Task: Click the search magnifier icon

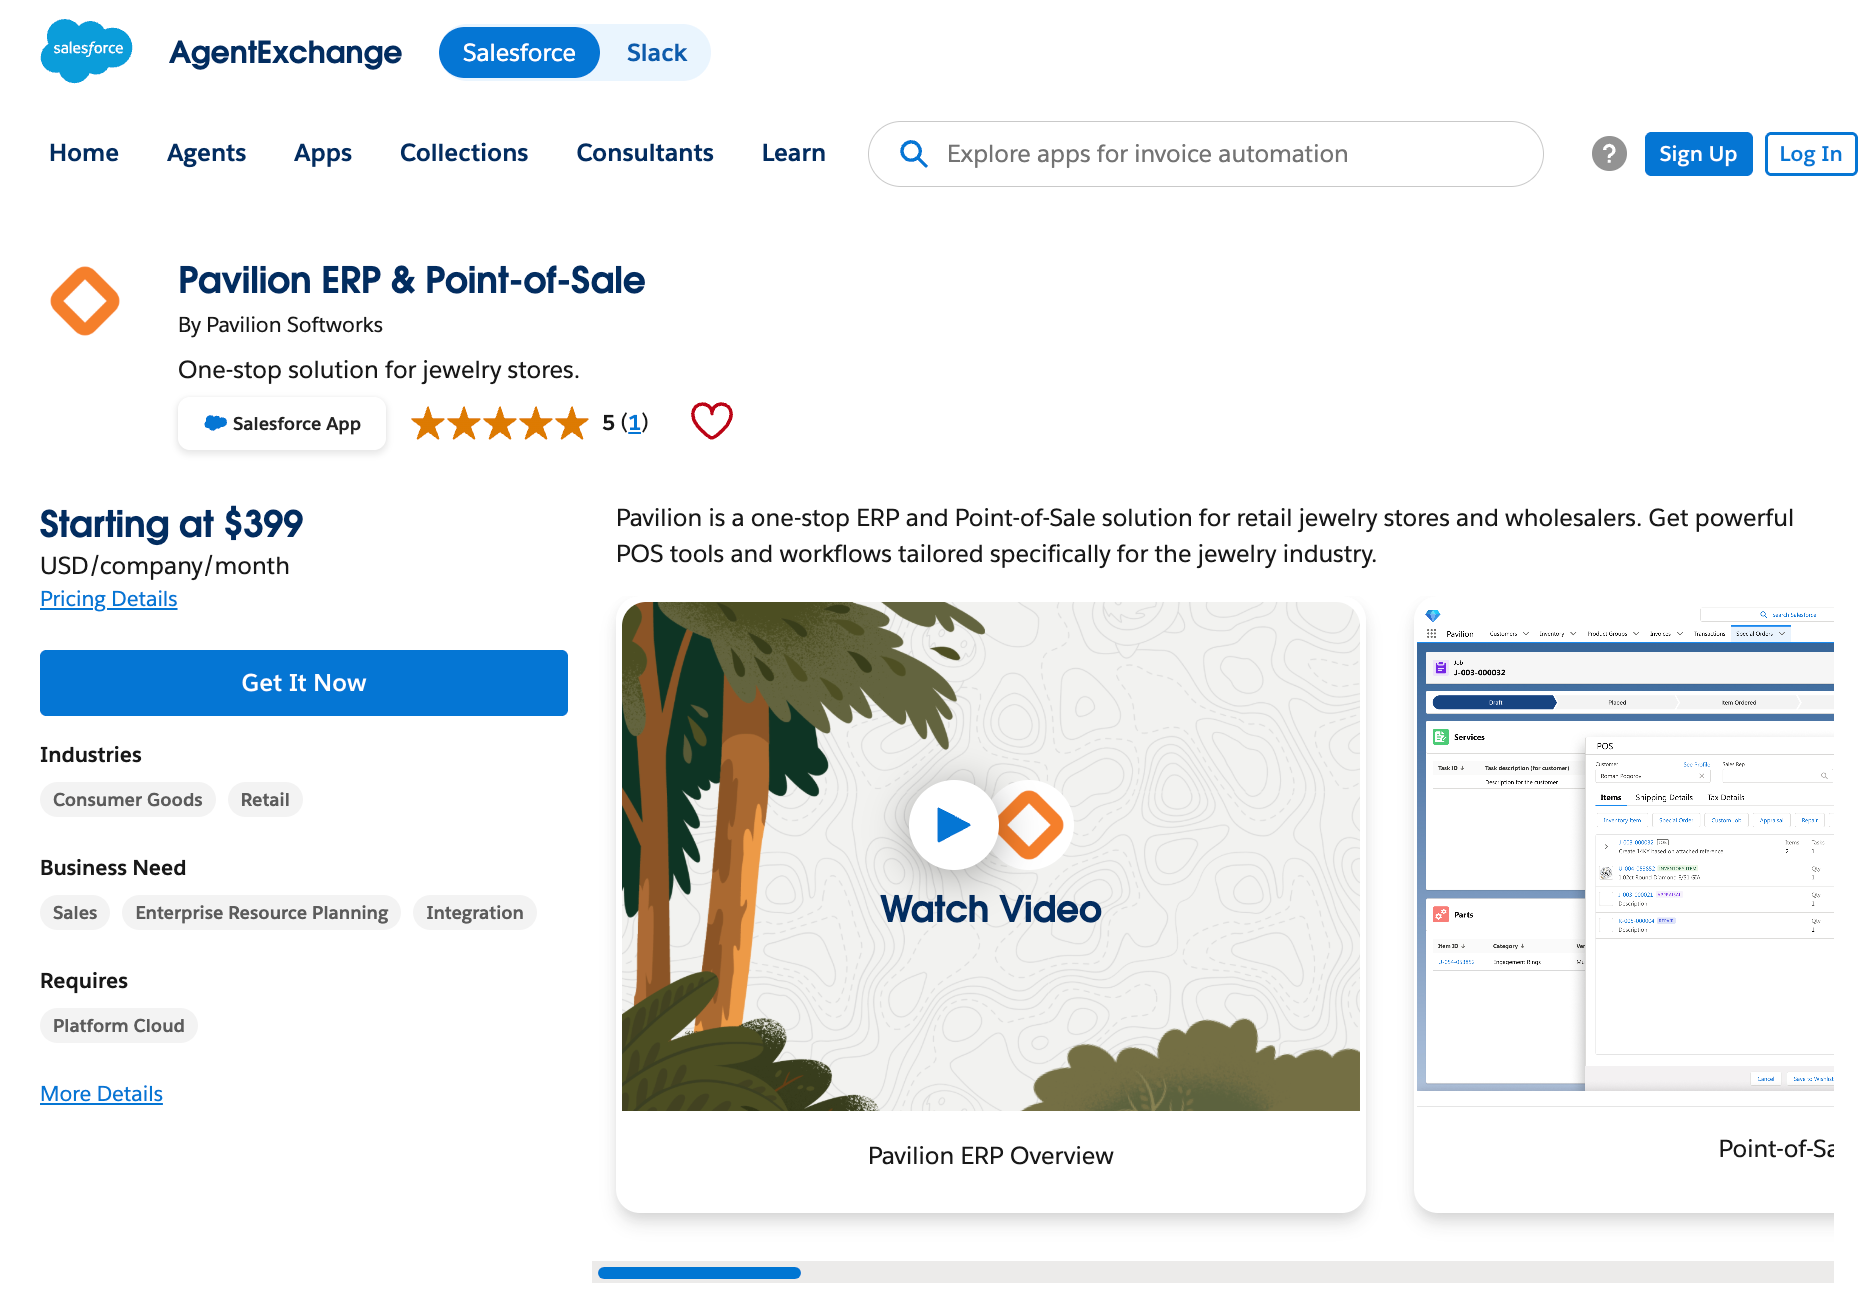Action: coord(913,154)
